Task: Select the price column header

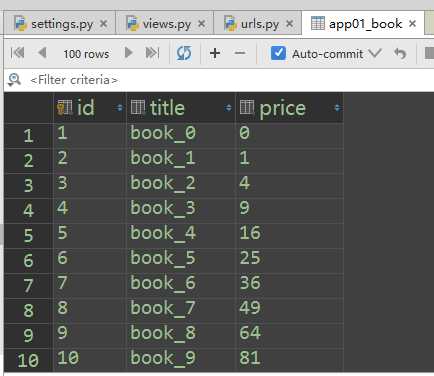Action: tap(289, 108)
